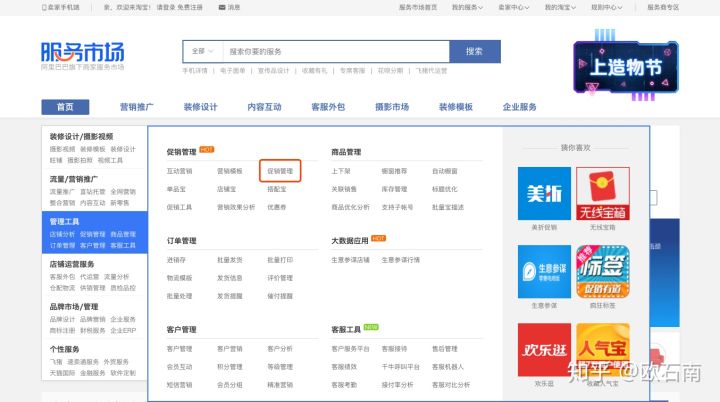This screenshot has height=402, width=720.
Task: Click the highlighted 促销管理 link
Action: [x=280, y=171]
